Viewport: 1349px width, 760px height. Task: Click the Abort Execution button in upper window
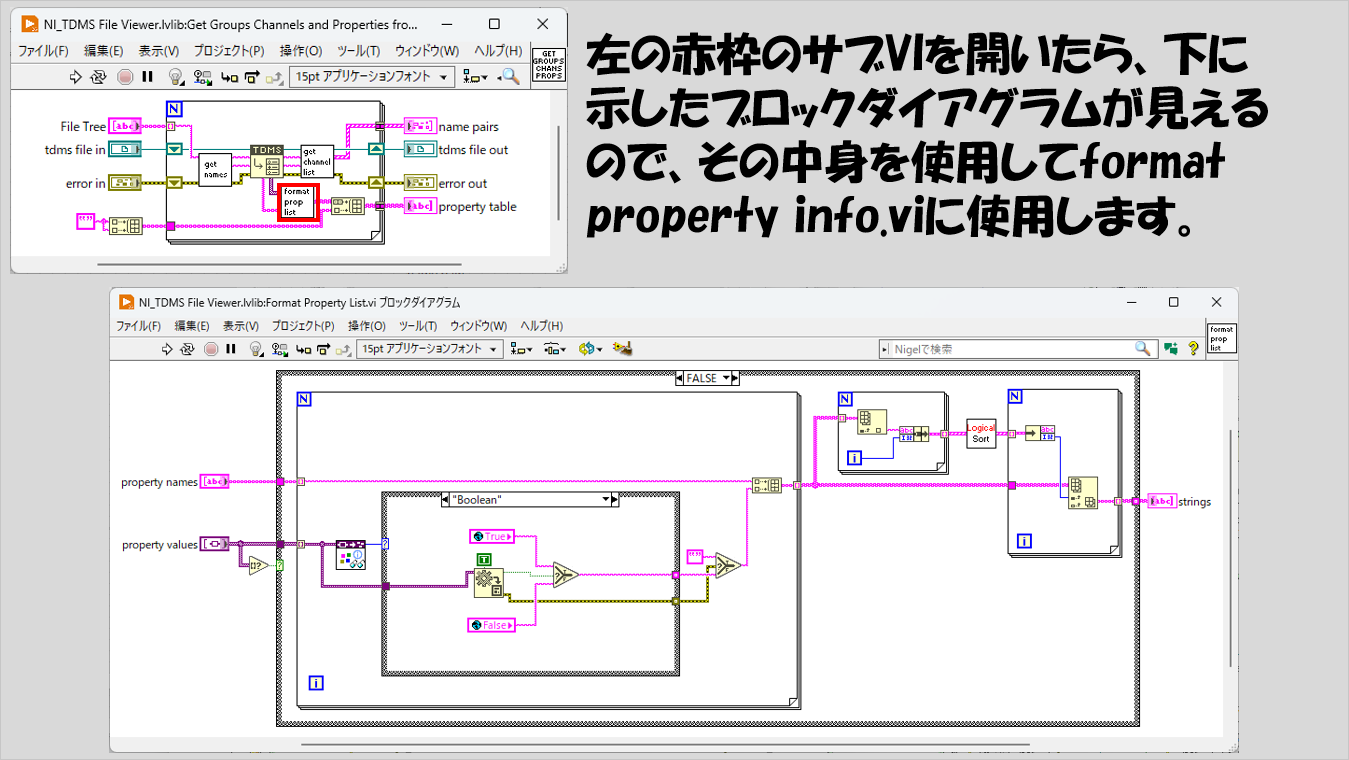click(x=125, y=76)
